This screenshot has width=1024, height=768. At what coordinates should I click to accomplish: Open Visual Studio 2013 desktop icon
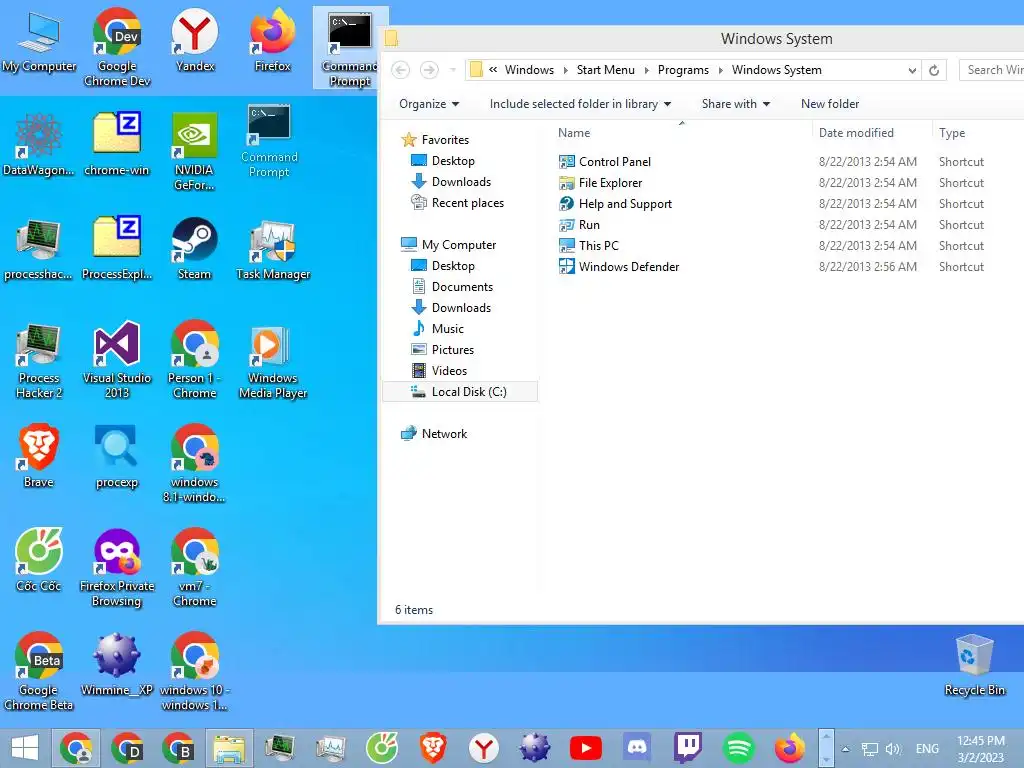click(117, 359)
